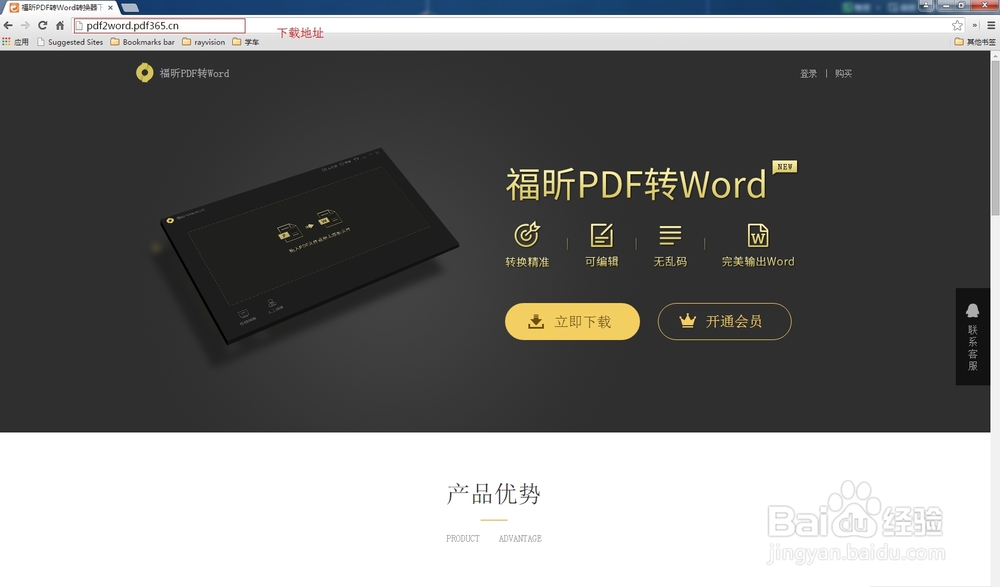Click the 购买 link

click(843, 73)
